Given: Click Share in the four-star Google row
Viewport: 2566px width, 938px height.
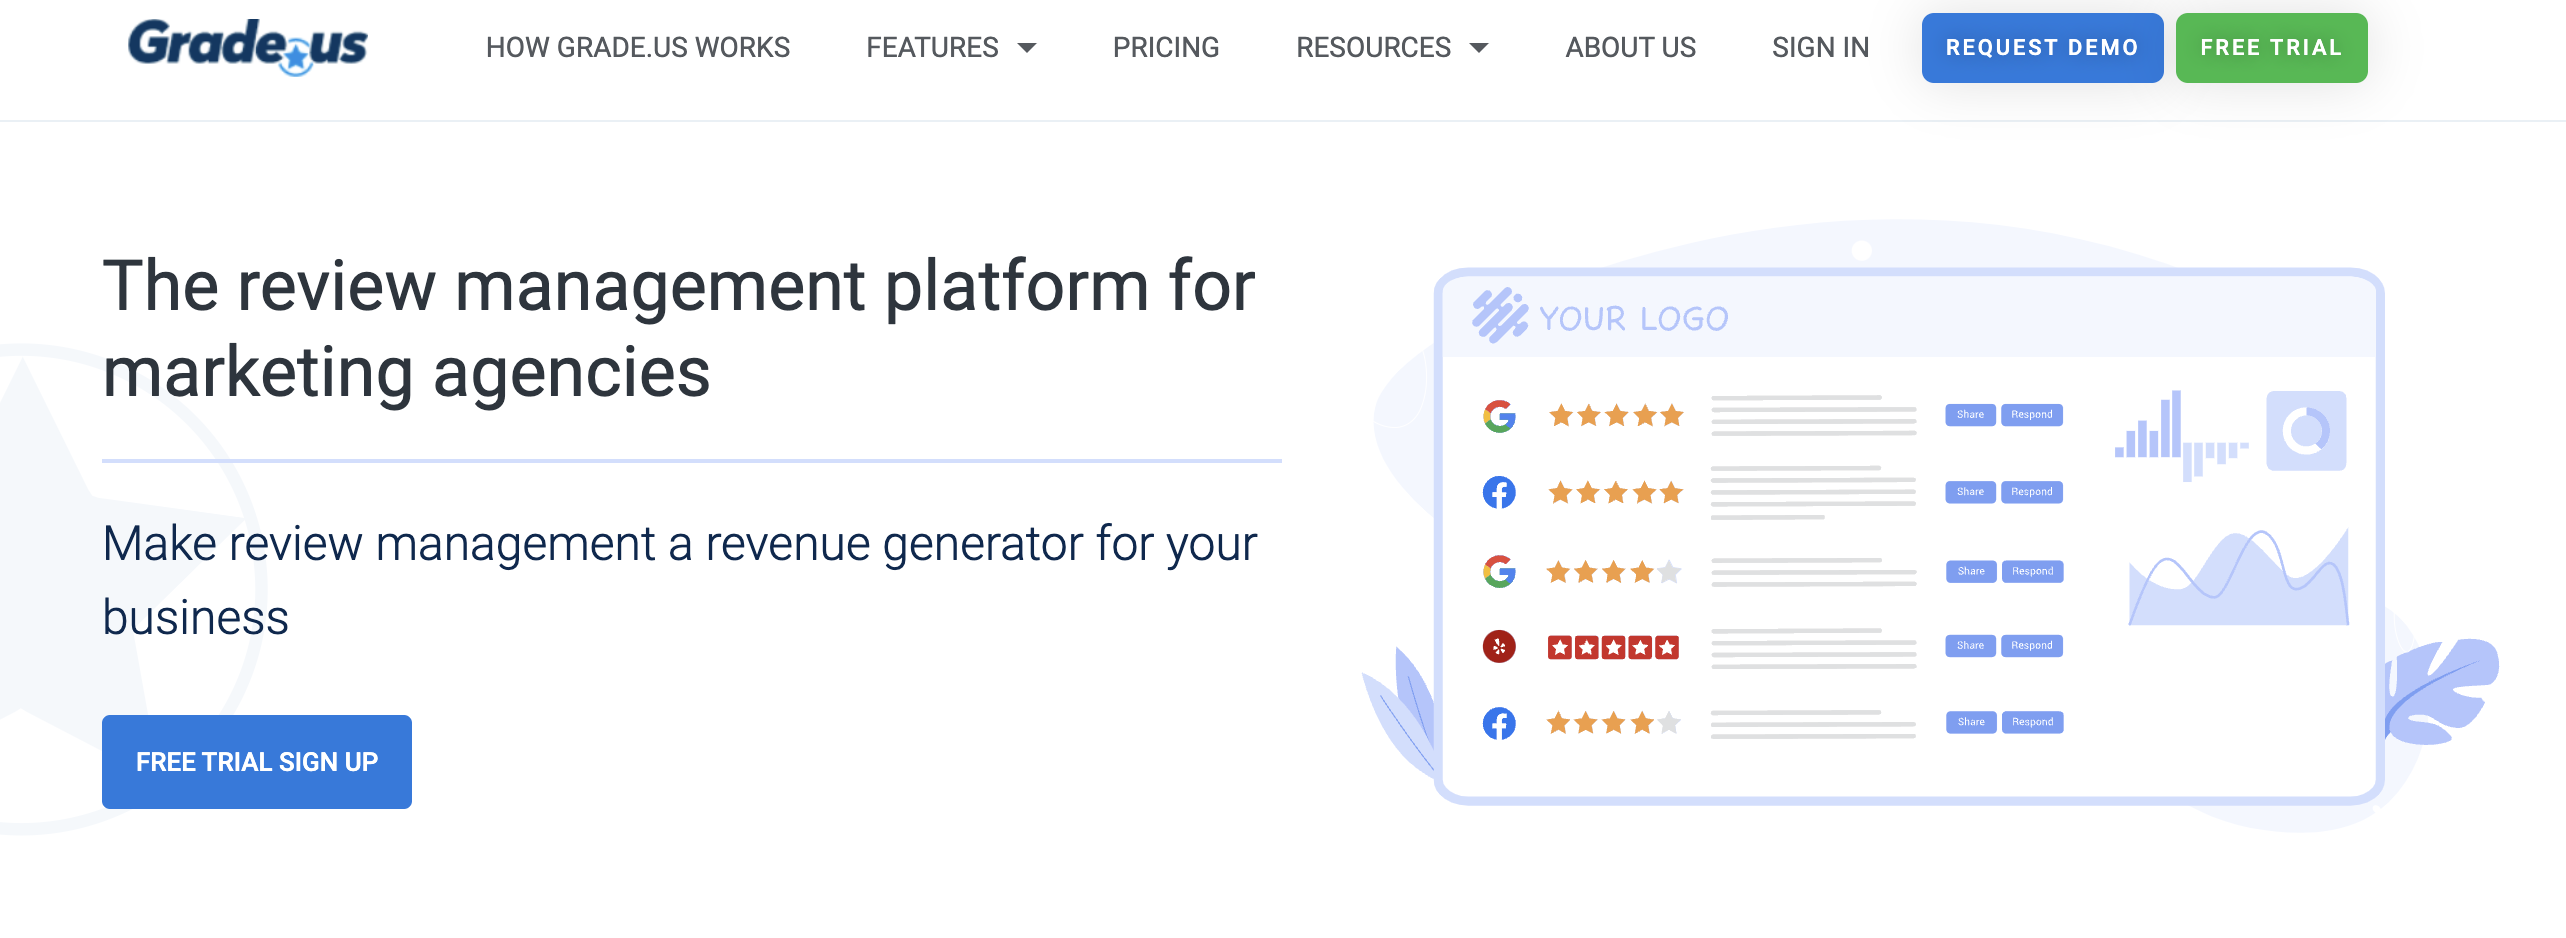Looking at the screenshot, I should click(1971, 571).
